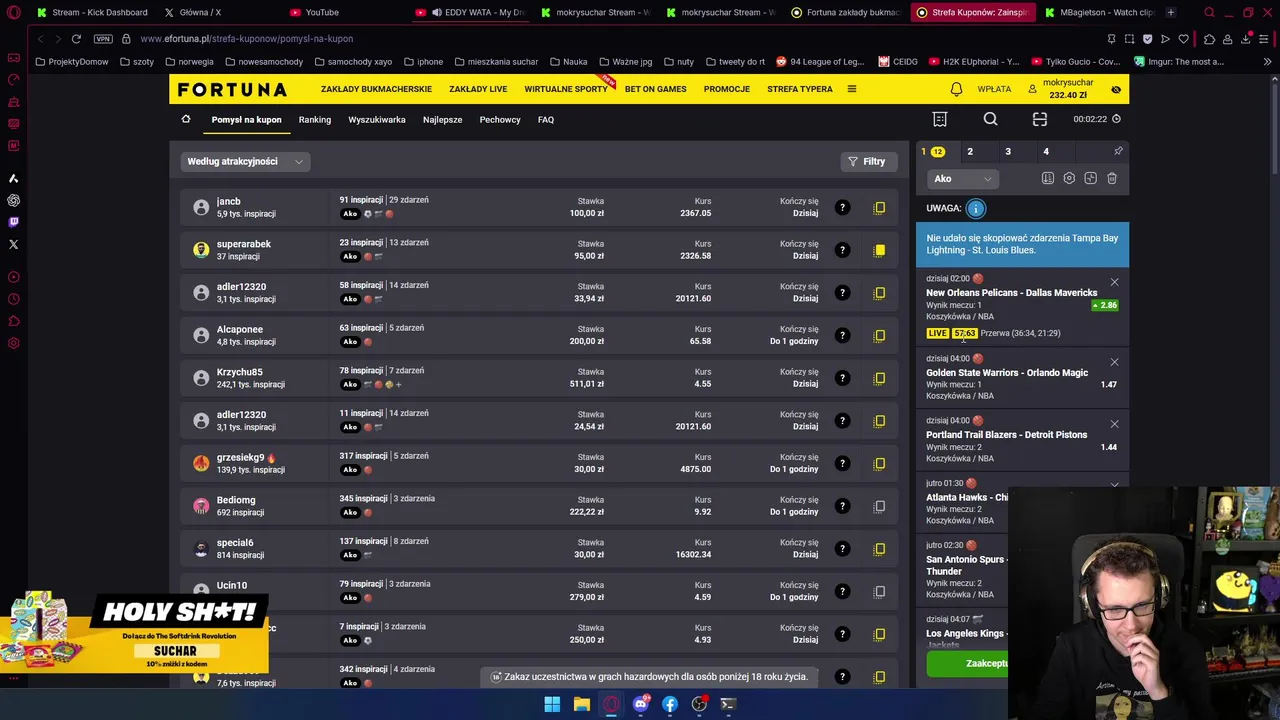
Task: Open the notifications bell icon
Action: (956, 89)
